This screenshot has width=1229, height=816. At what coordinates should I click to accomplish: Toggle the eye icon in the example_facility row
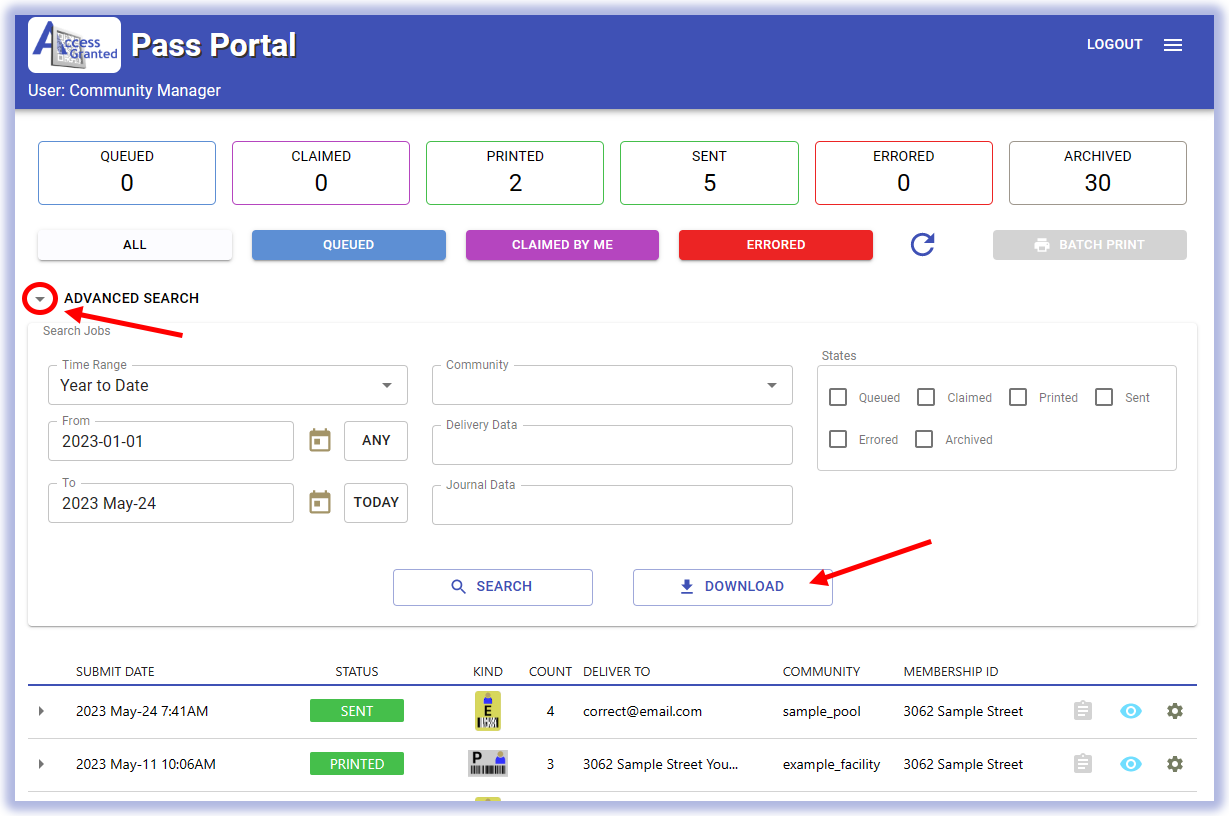point(1130,764)
